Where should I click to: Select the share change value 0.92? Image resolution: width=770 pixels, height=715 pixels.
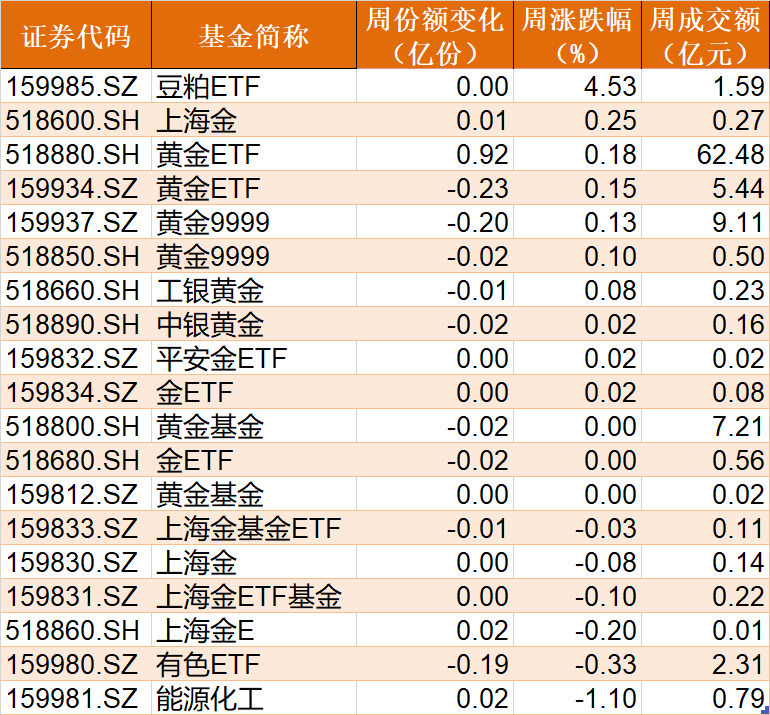pyautogui.click(x=482, y=154)
